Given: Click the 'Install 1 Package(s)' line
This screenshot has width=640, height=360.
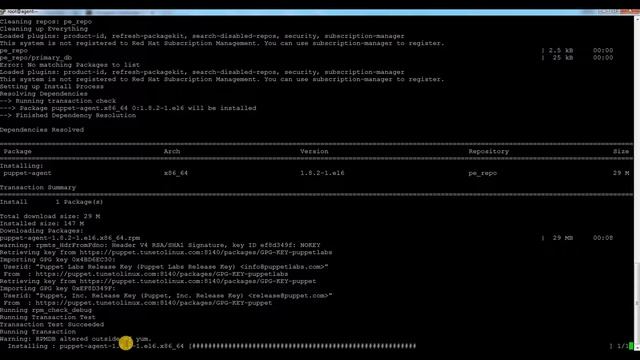Looking at the screenshot, I should [51, 202].
